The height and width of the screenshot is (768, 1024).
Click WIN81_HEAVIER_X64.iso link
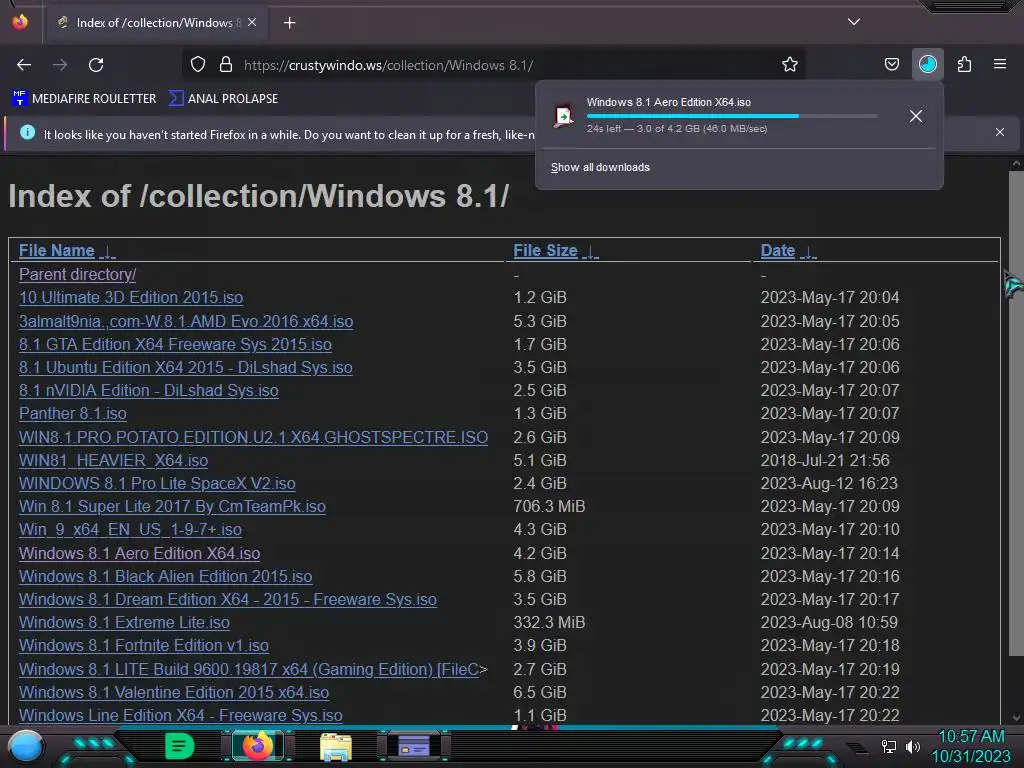pos(113,460)
